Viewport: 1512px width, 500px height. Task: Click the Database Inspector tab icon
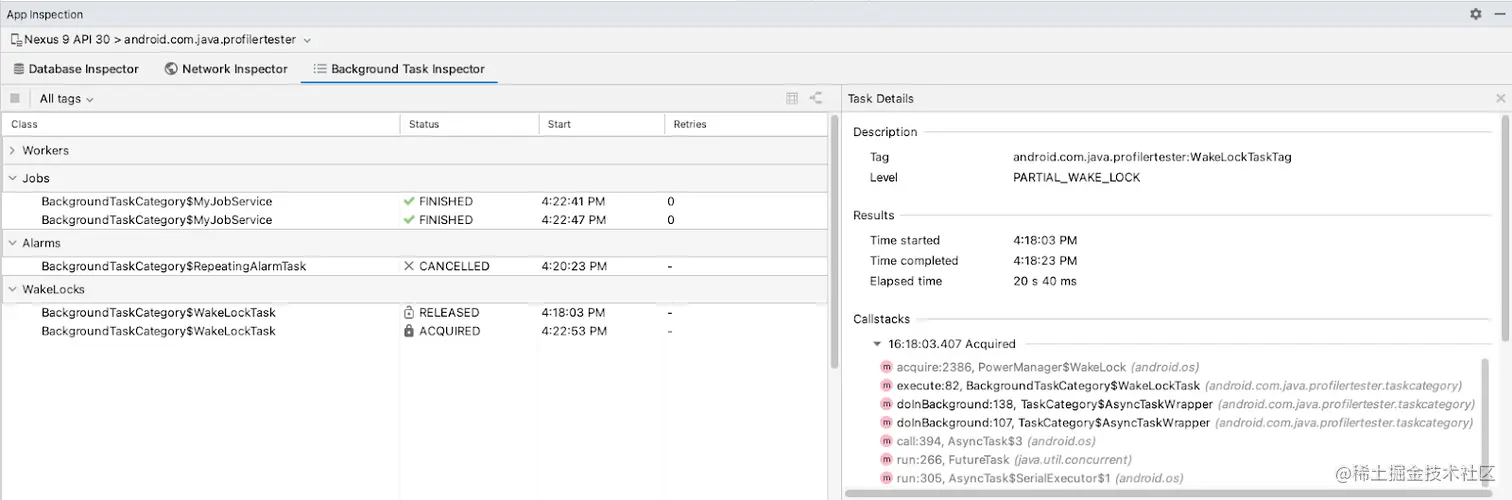(x=18, y=69)
